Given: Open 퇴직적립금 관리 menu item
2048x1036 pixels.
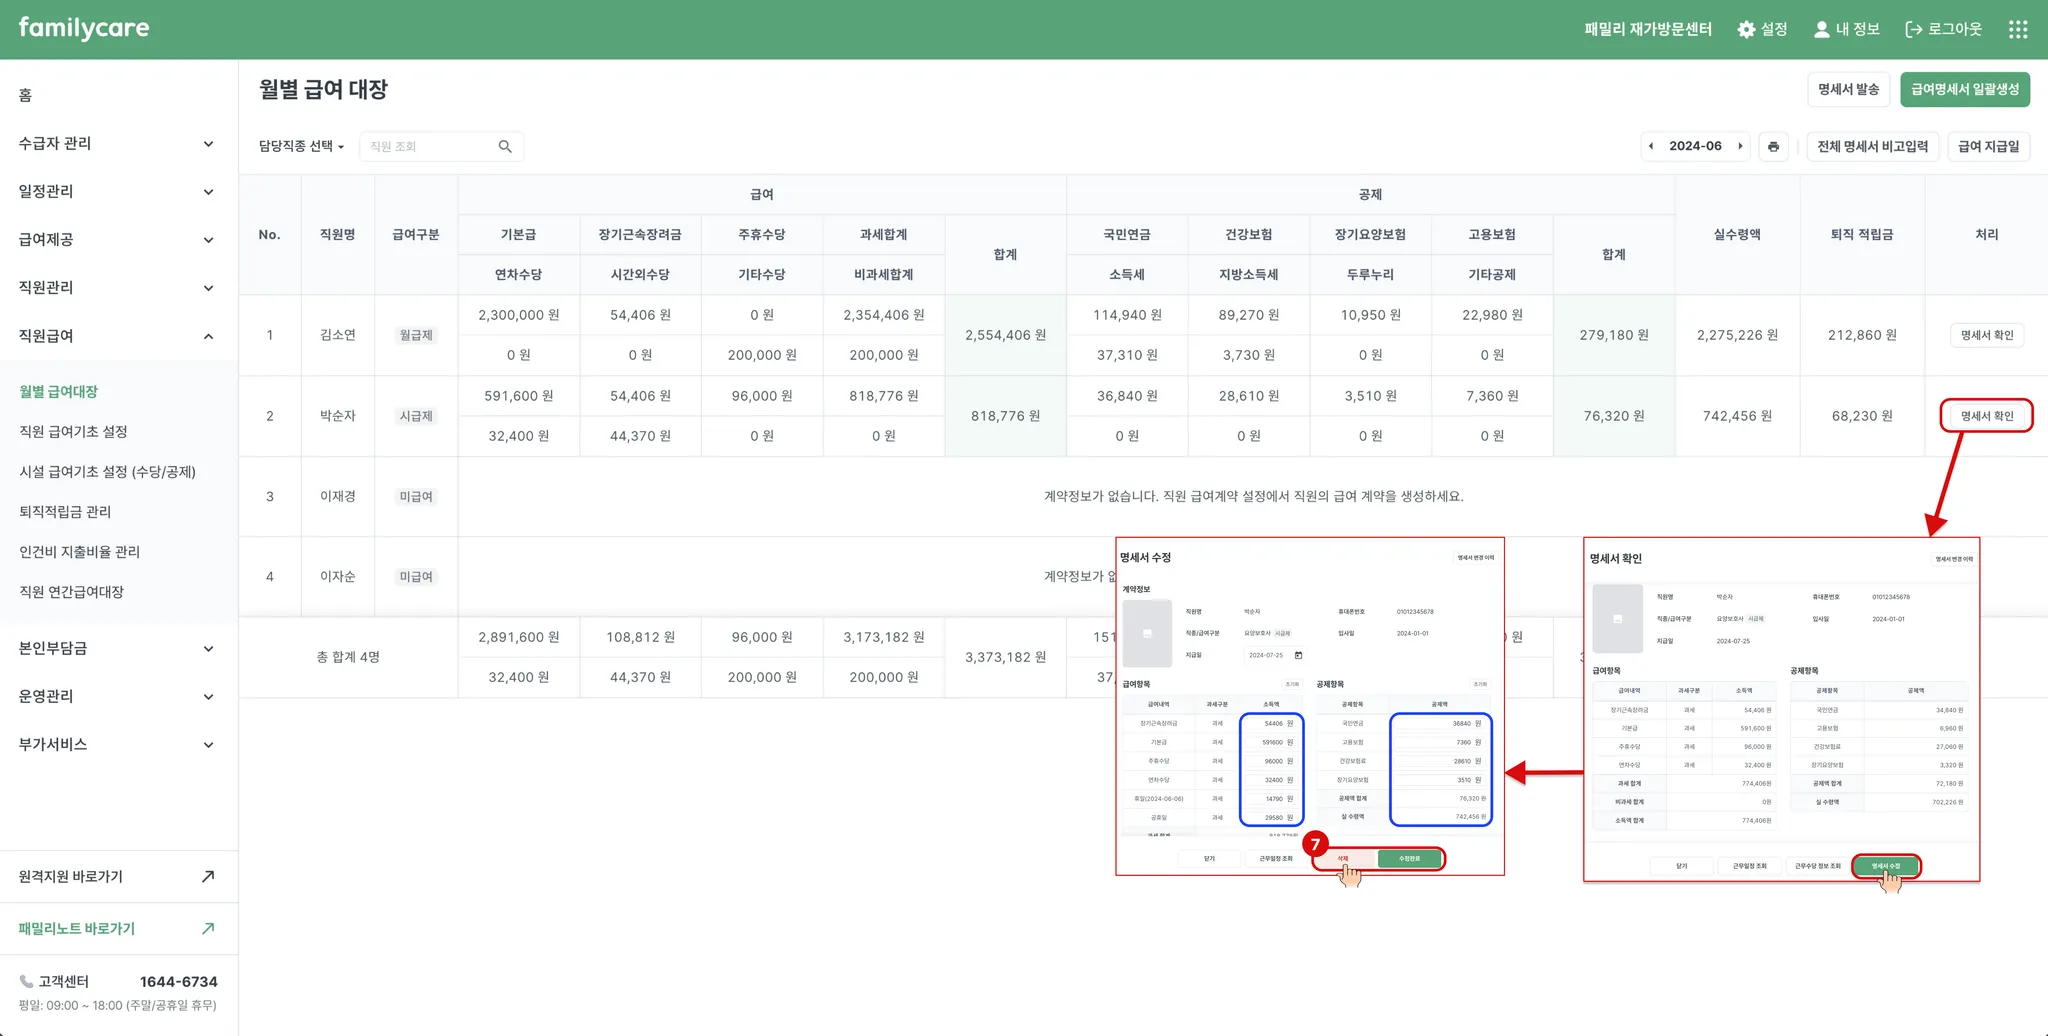Looking at the screenshot, I should pos(65,511).
